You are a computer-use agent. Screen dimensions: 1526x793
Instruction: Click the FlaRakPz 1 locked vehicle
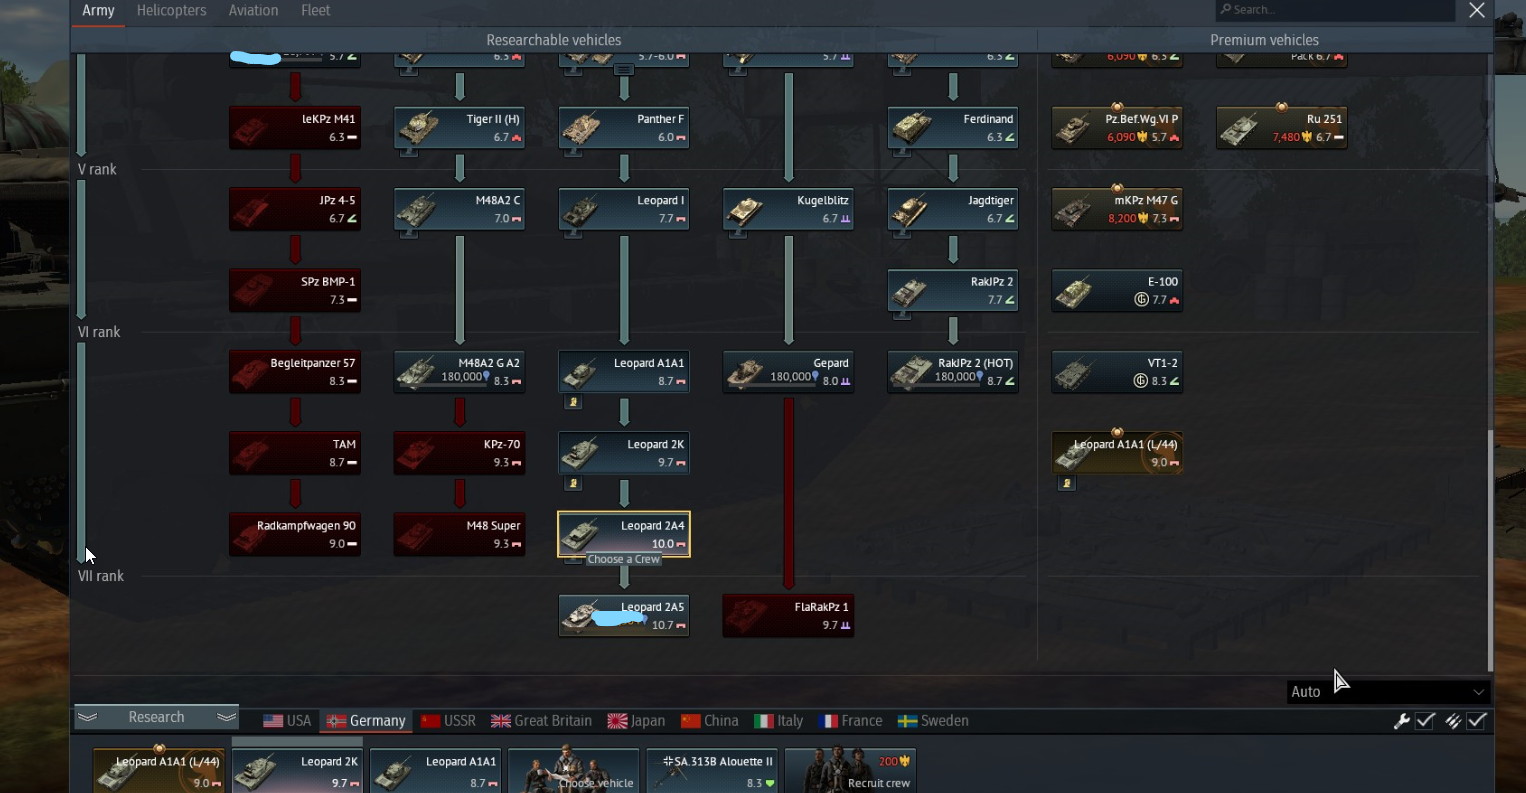click(788, 616)
